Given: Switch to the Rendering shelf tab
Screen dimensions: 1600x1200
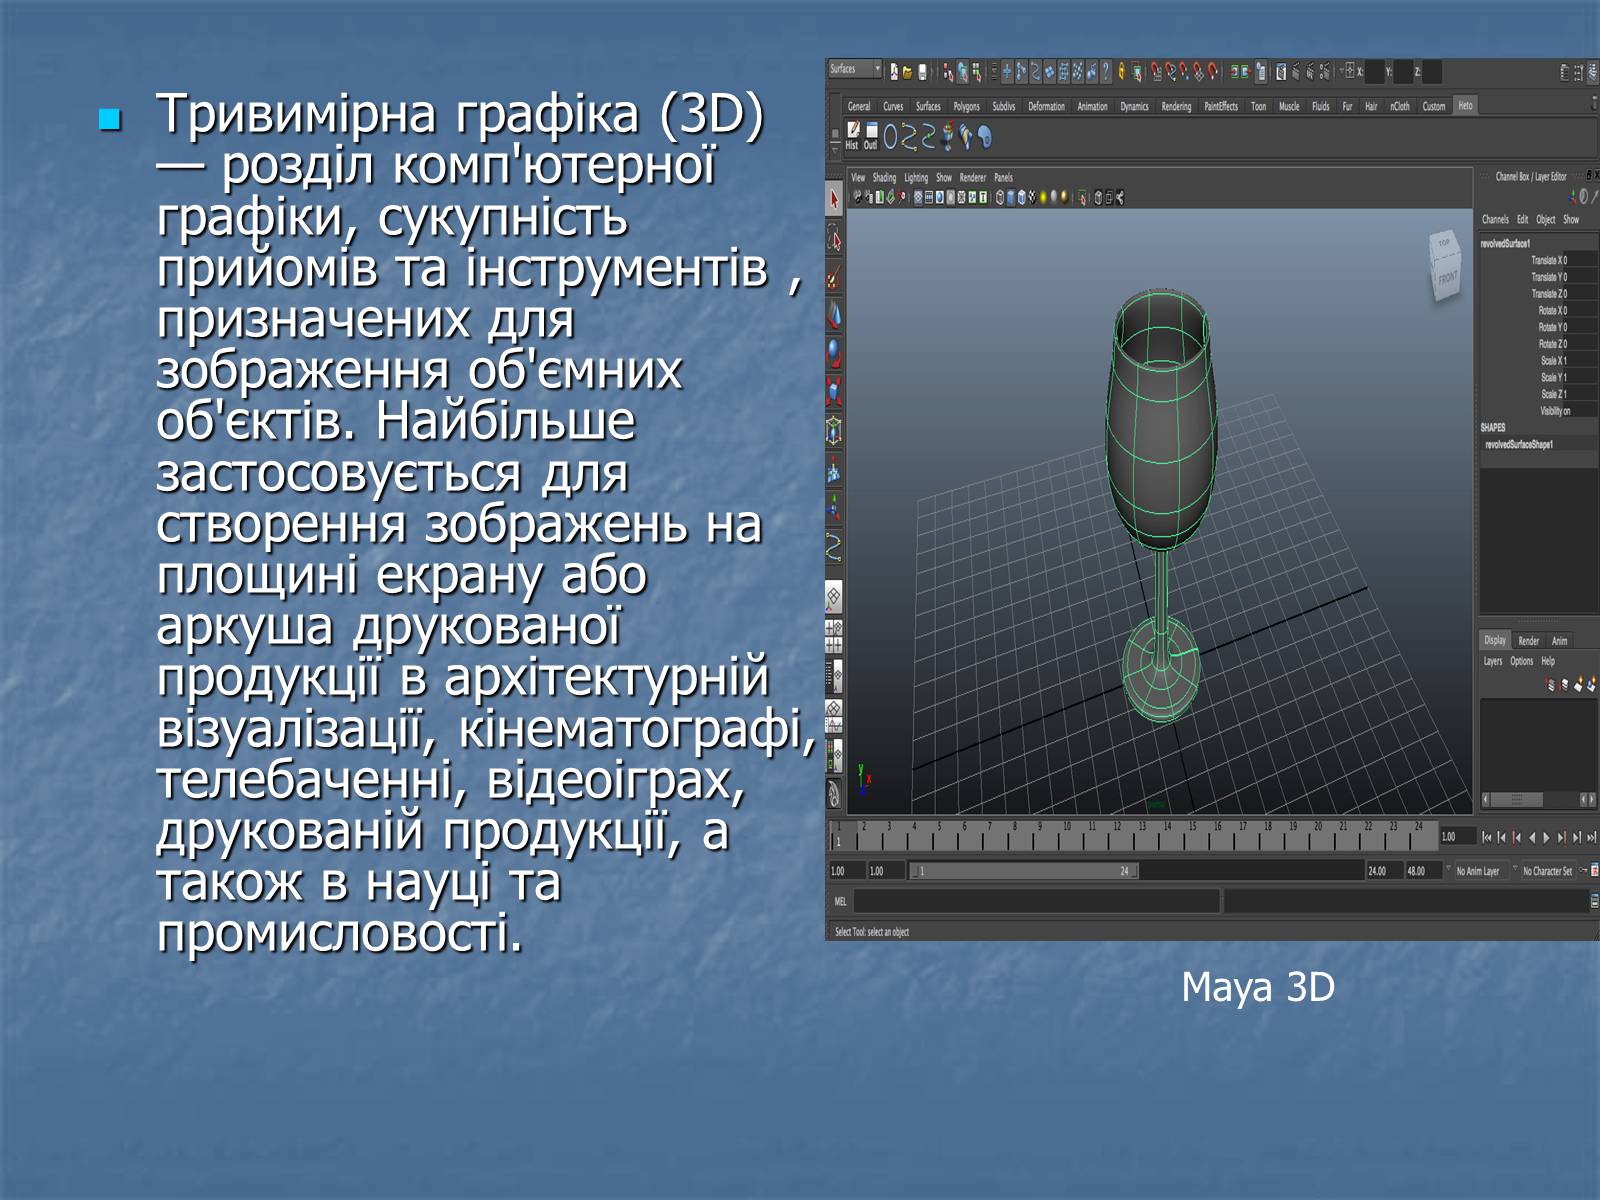Looking at the screenshot, I should point(1176,106).
